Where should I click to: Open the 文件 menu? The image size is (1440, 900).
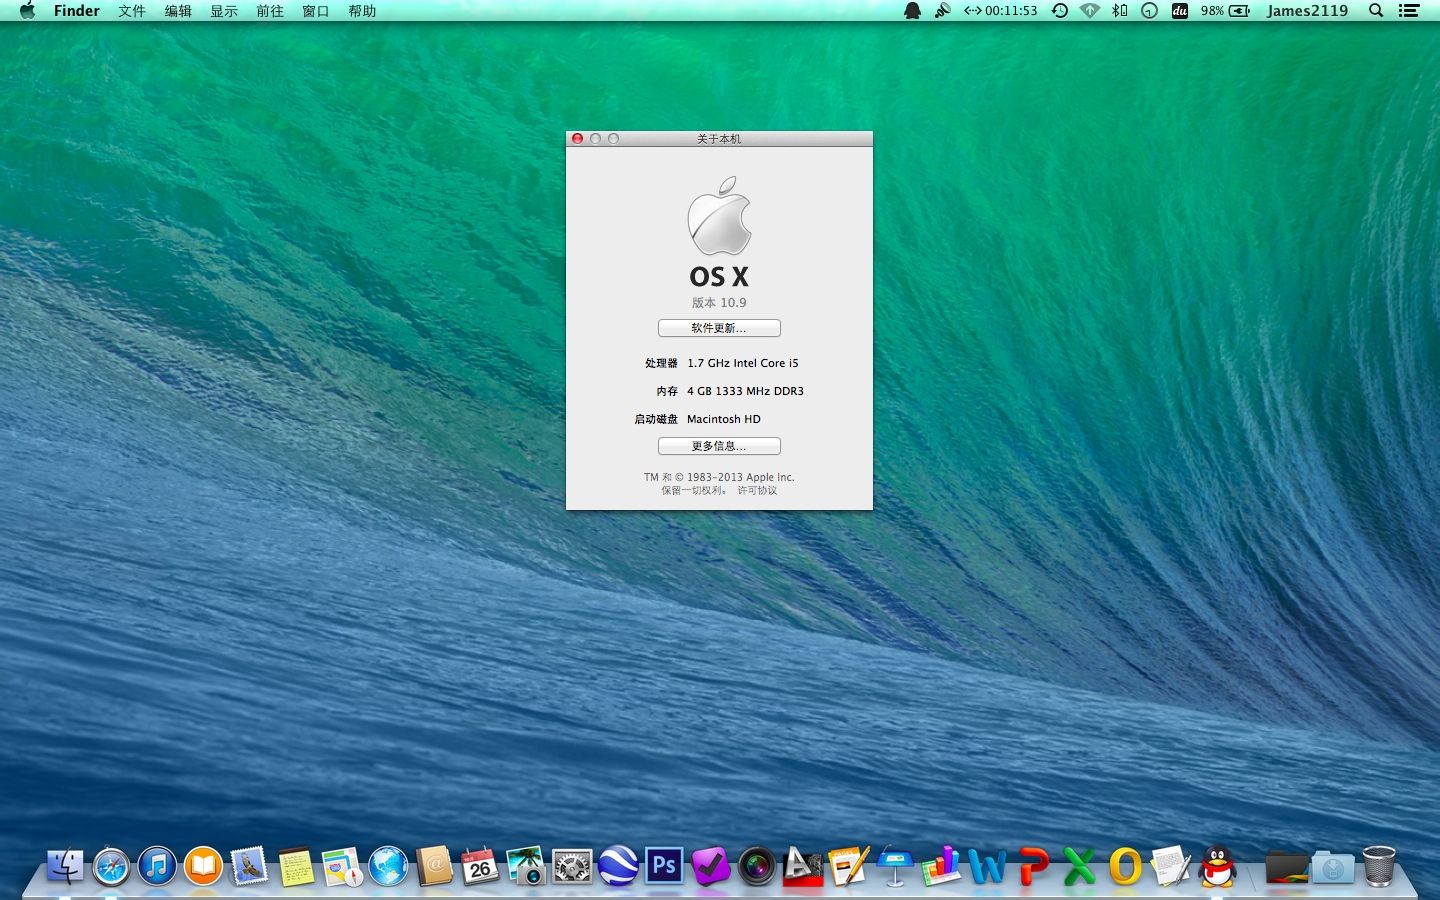pyautogui.click(x=132, y=11)
